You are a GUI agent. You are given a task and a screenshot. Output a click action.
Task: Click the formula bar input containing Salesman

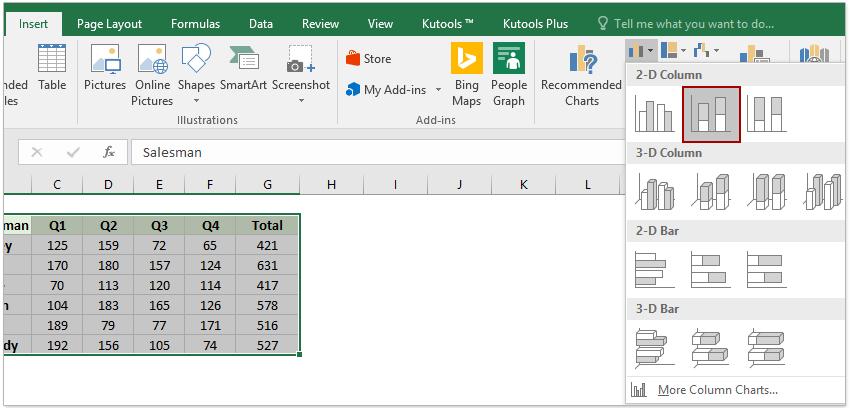(x=380, y=152)
